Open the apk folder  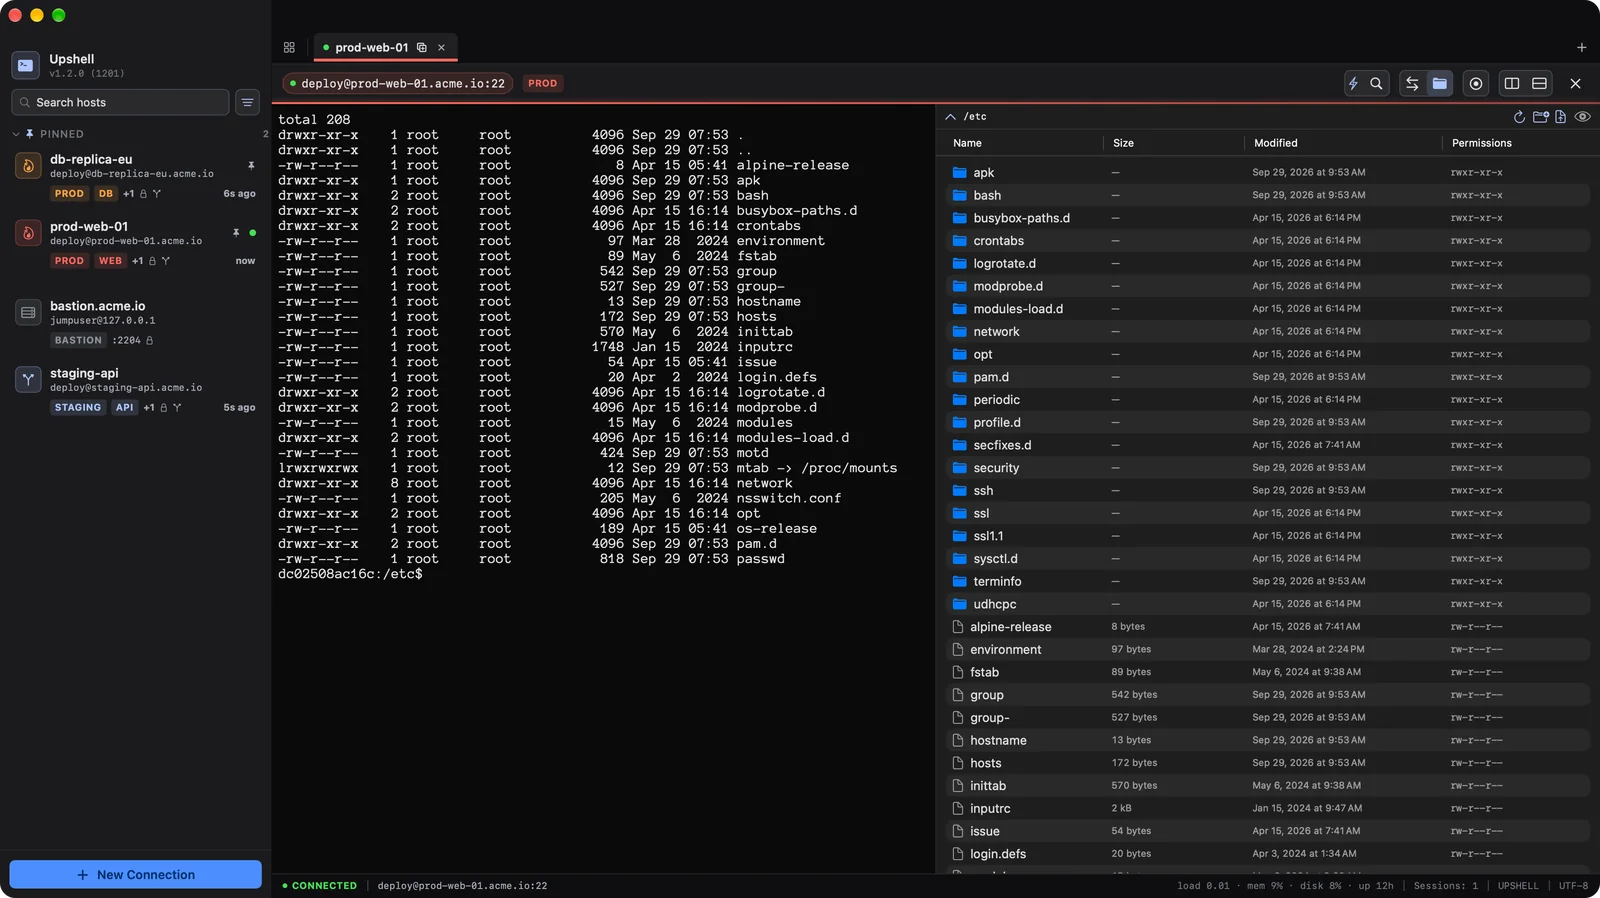[1268, 172]
